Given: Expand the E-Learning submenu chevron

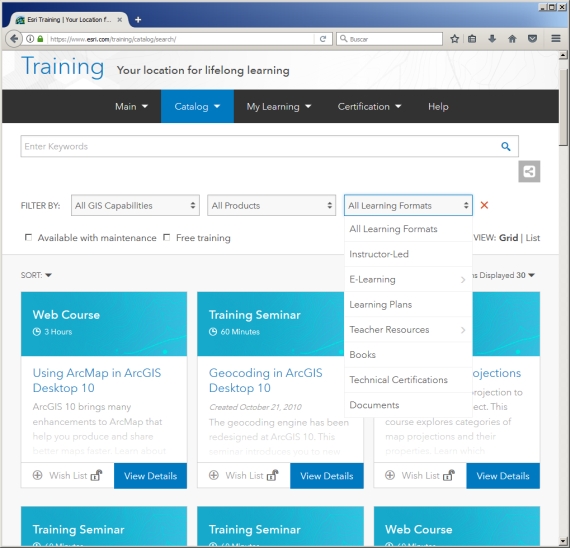Looking at the screenshot, I should pyautogui.click(x=463, y=280).
